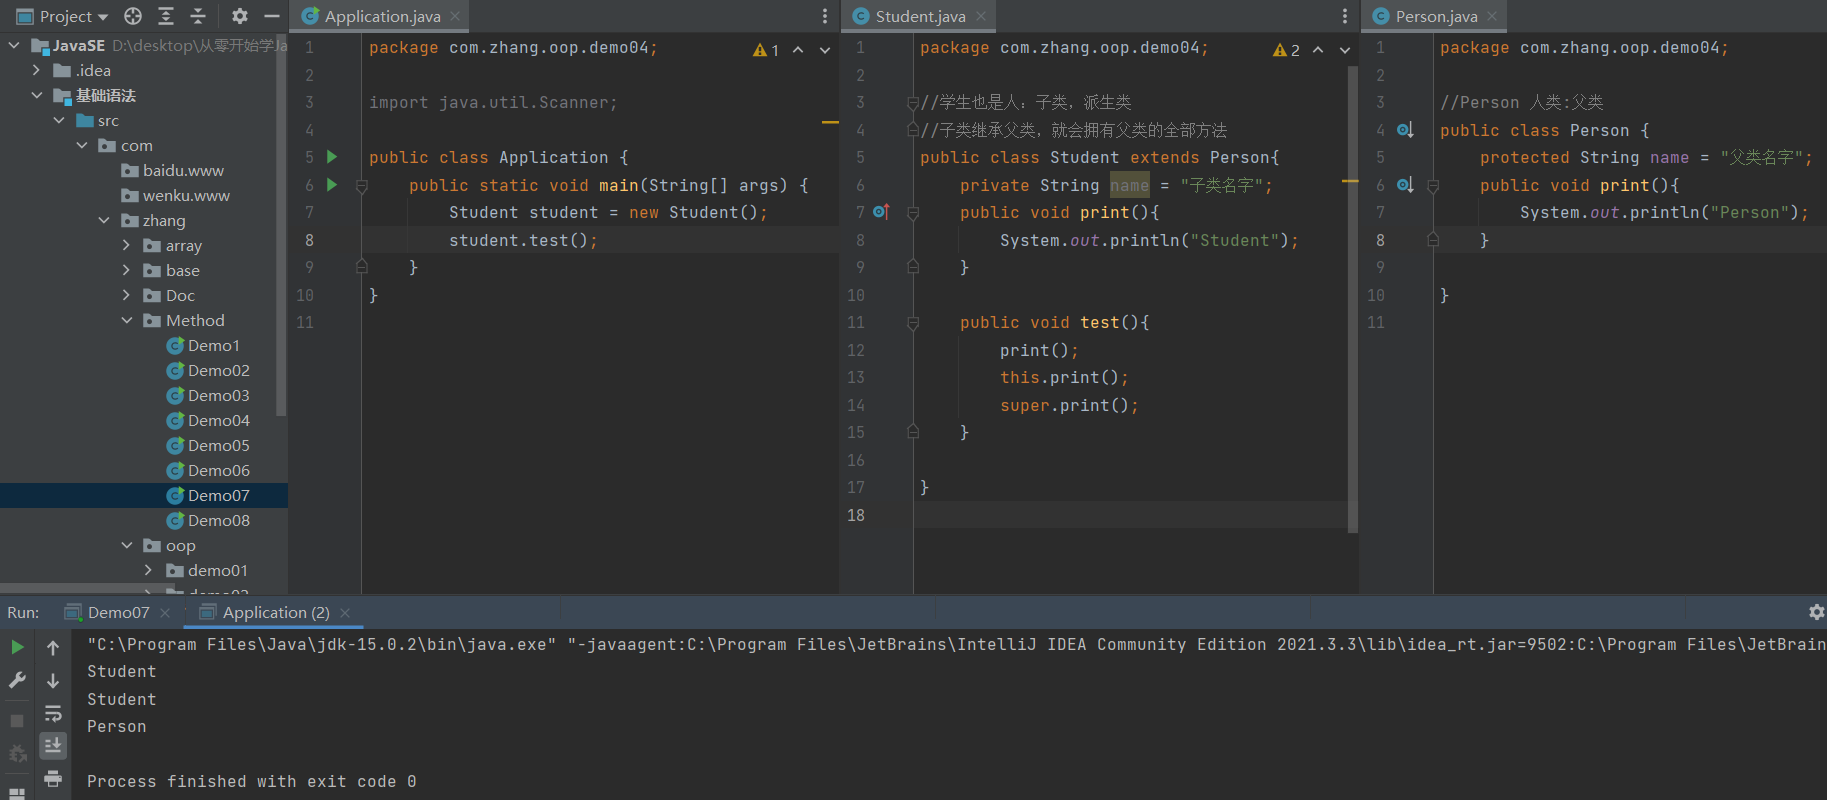The image size is (1827, 800).
Task: Toggle soft-wrap in Run console
Action: 53,713
